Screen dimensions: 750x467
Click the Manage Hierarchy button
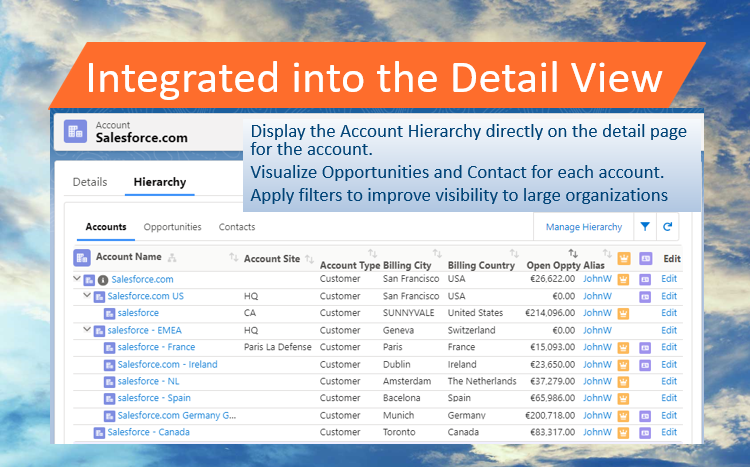[583, 227]
